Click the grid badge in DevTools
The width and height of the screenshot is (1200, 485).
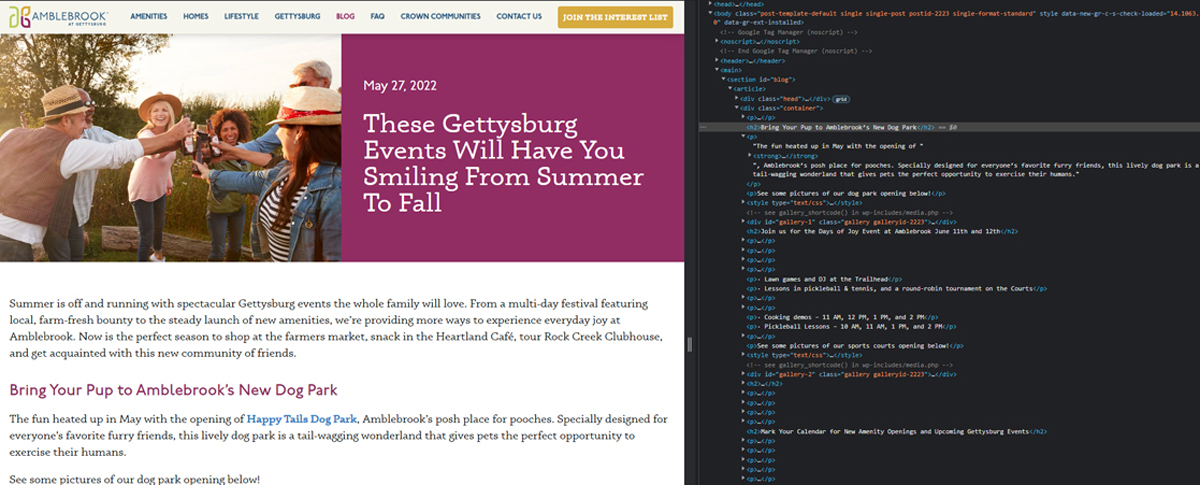pos(841,99)
